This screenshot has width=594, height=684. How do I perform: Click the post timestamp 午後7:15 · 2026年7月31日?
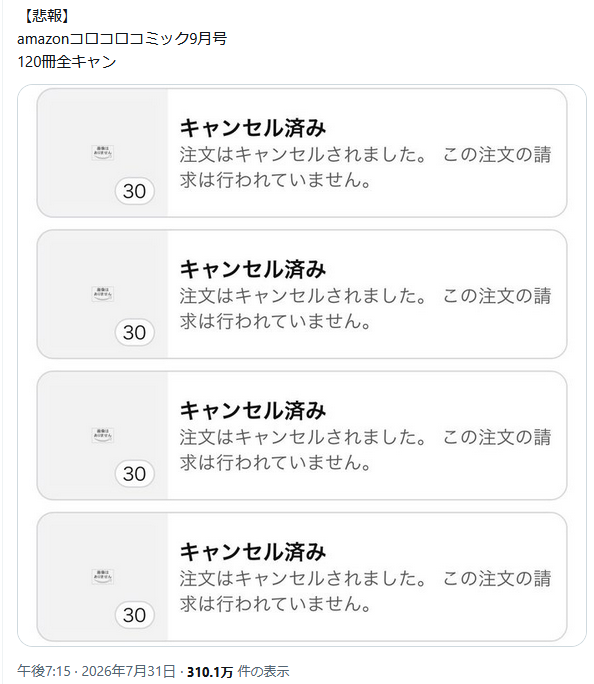(96, 671)
